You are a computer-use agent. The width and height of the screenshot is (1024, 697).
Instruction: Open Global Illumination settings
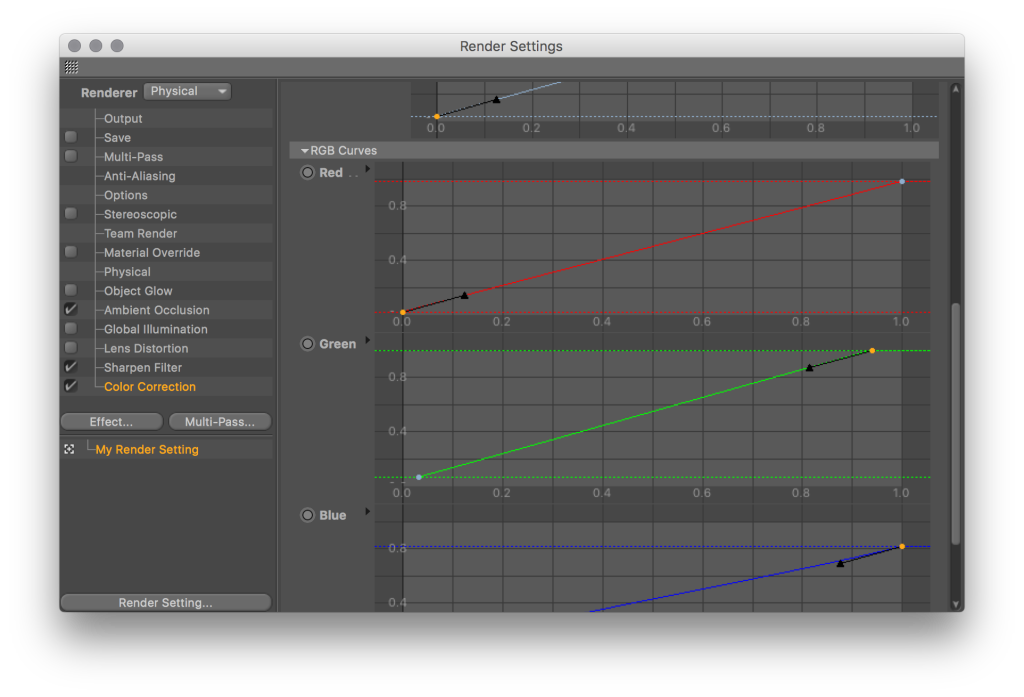(156, 329)
